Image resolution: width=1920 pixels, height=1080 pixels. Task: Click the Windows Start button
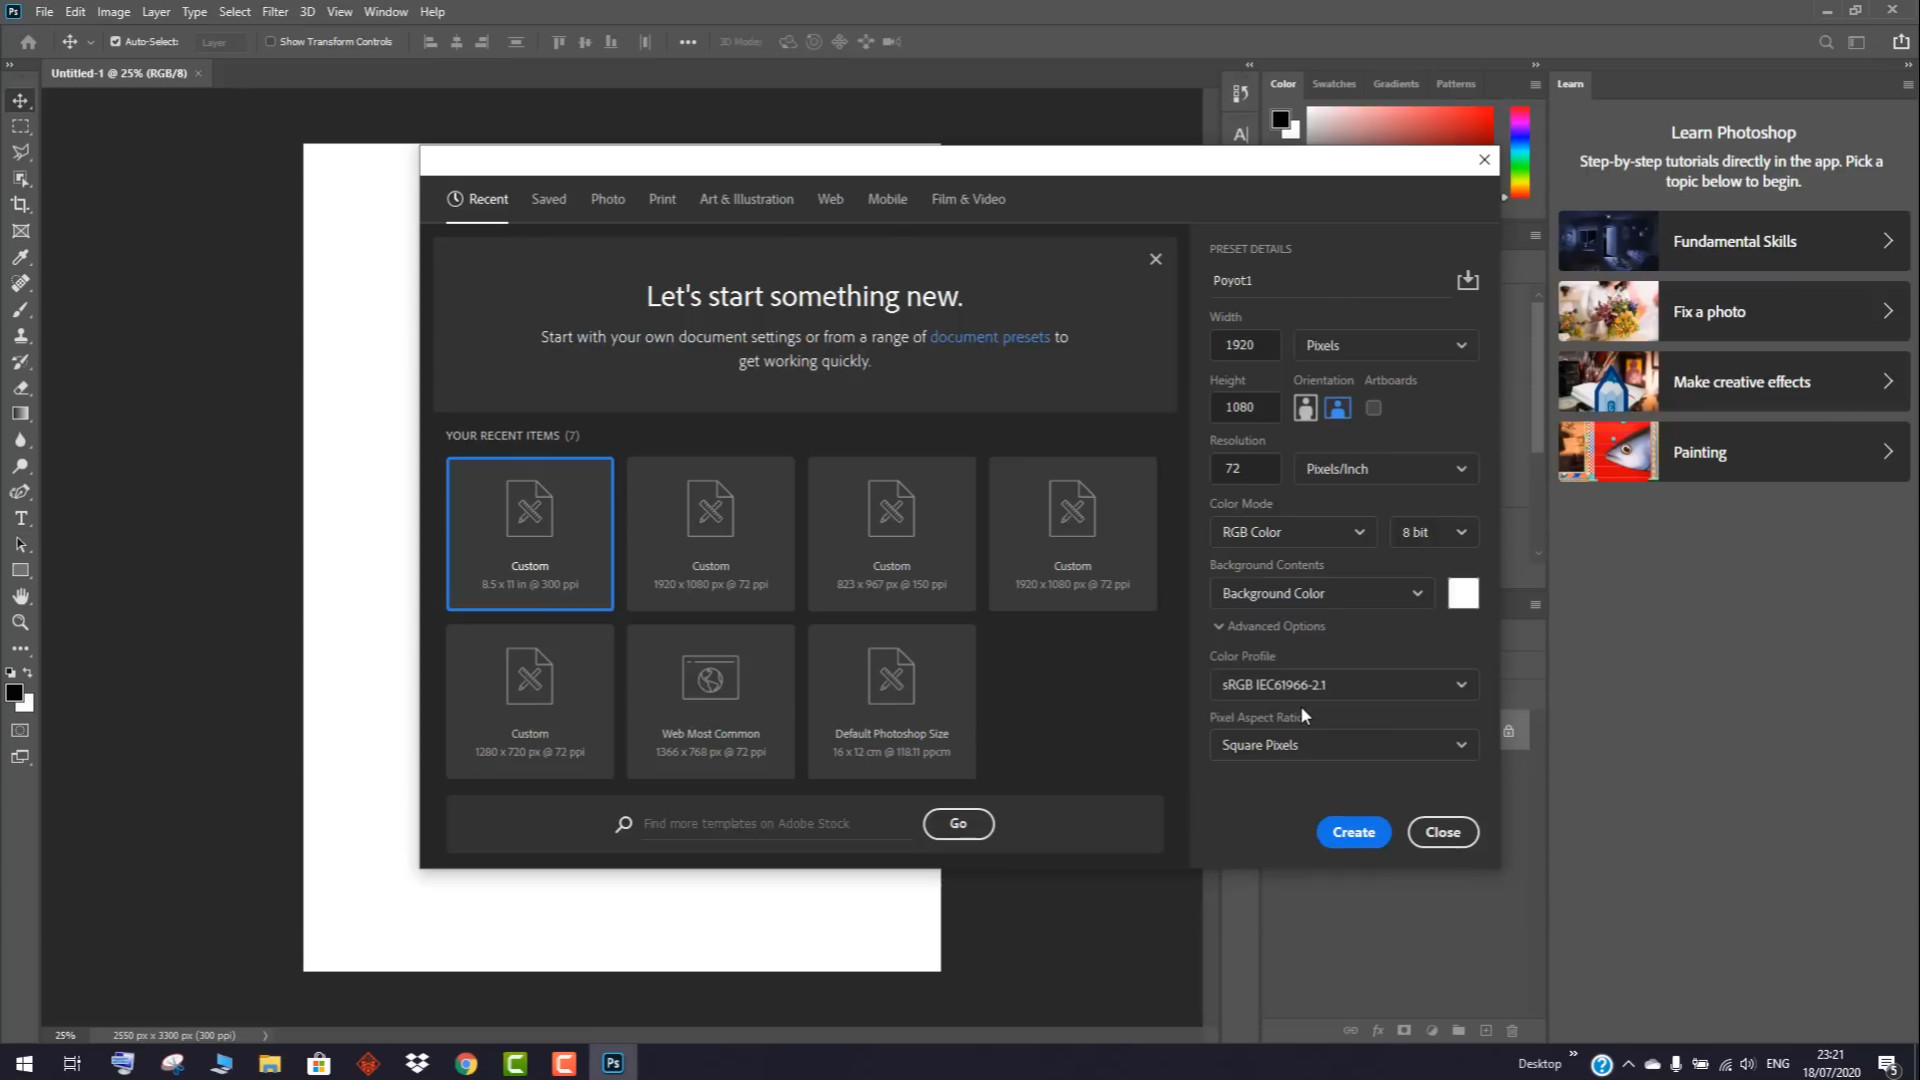[x=24, y=1063]
